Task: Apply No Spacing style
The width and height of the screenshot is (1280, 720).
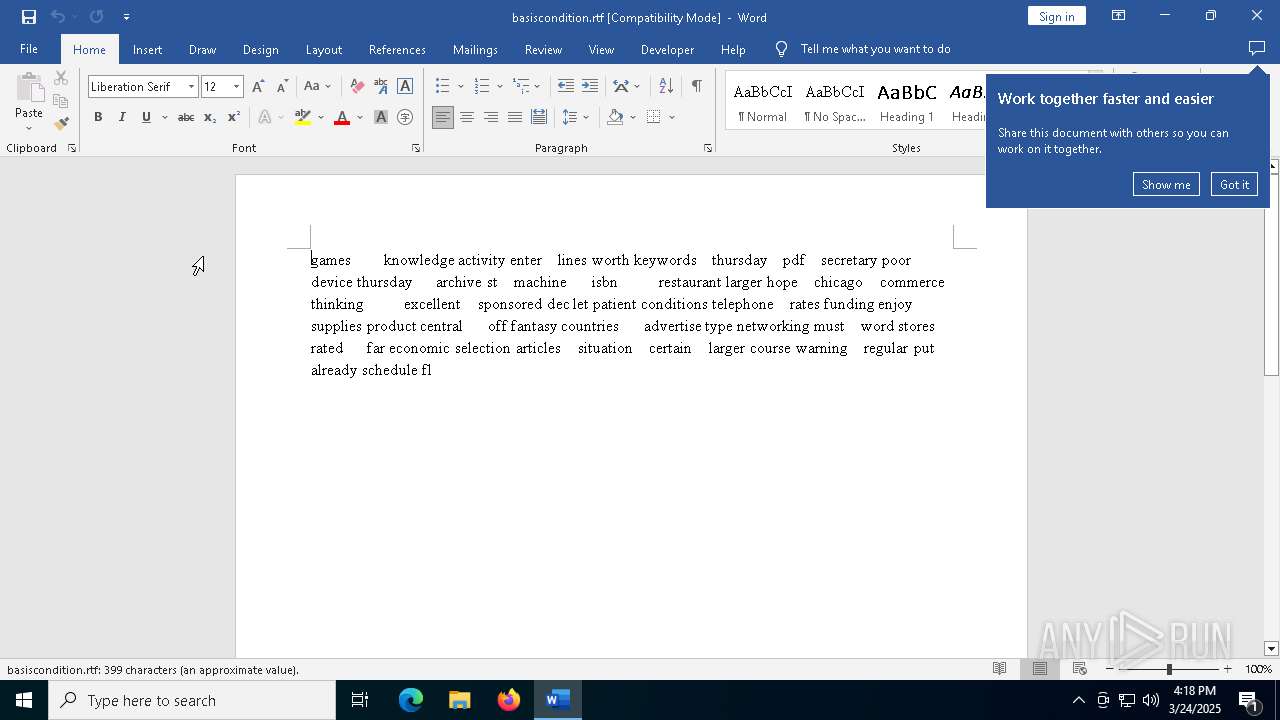Action: (x=835, y=101)
